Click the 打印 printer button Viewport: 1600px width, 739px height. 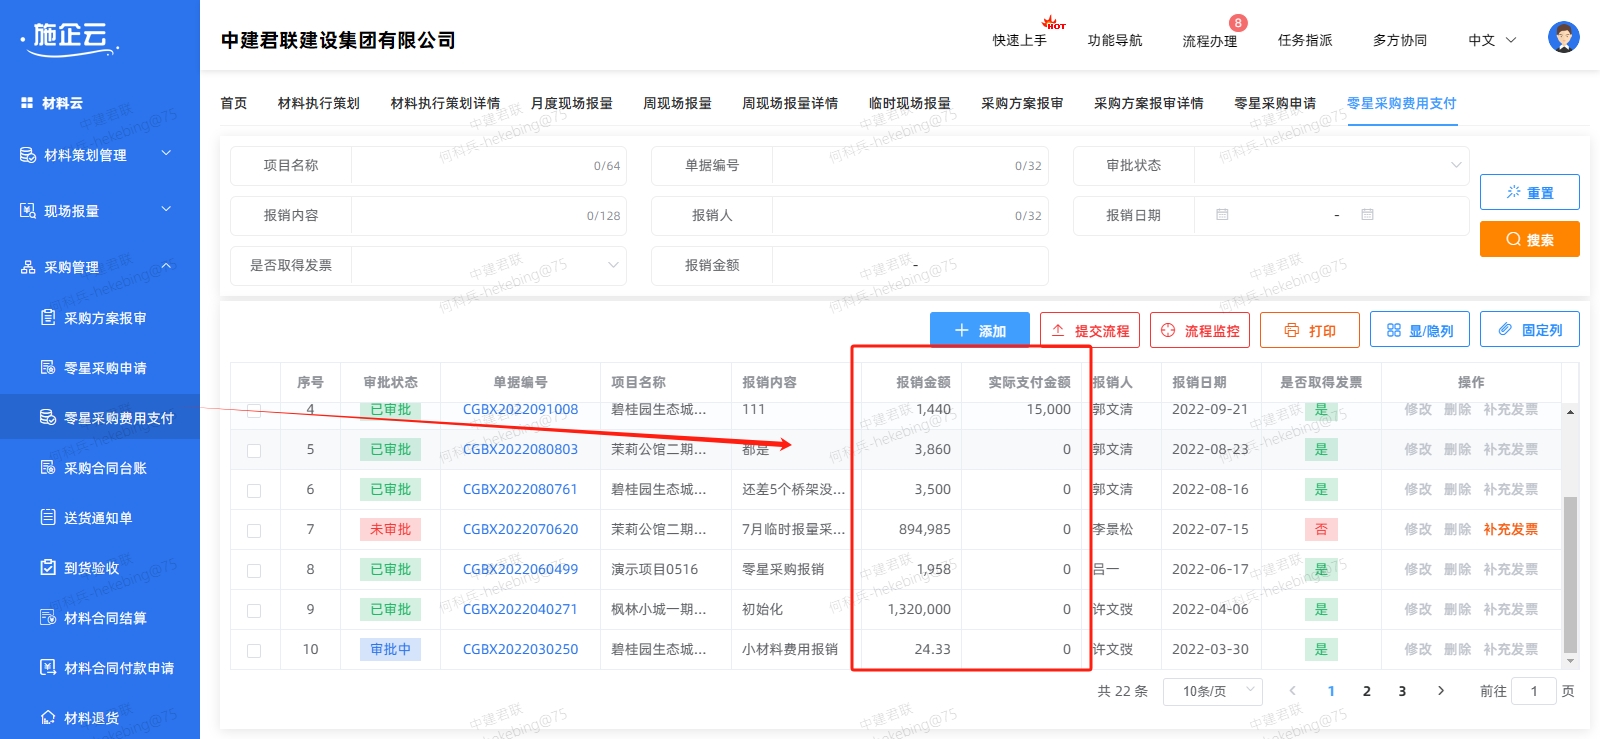pos(1309,330)
